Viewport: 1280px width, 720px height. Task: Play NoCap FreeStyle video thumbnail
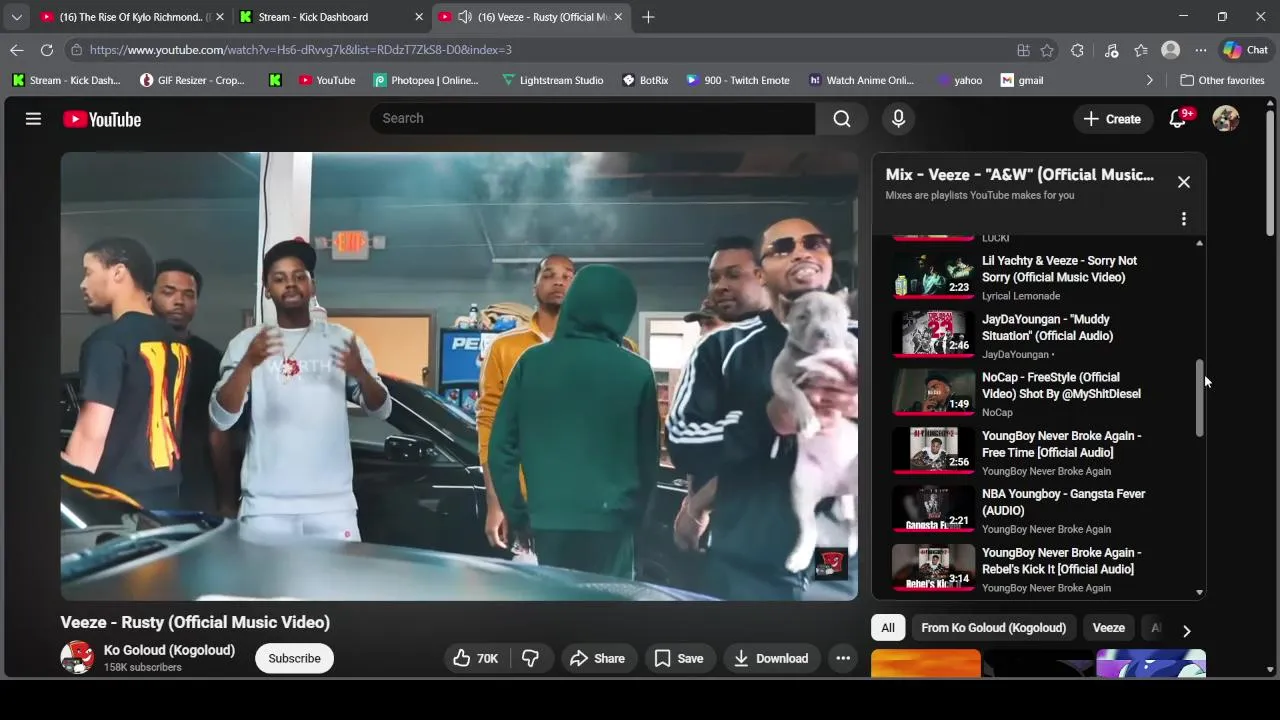click(933, 393)
